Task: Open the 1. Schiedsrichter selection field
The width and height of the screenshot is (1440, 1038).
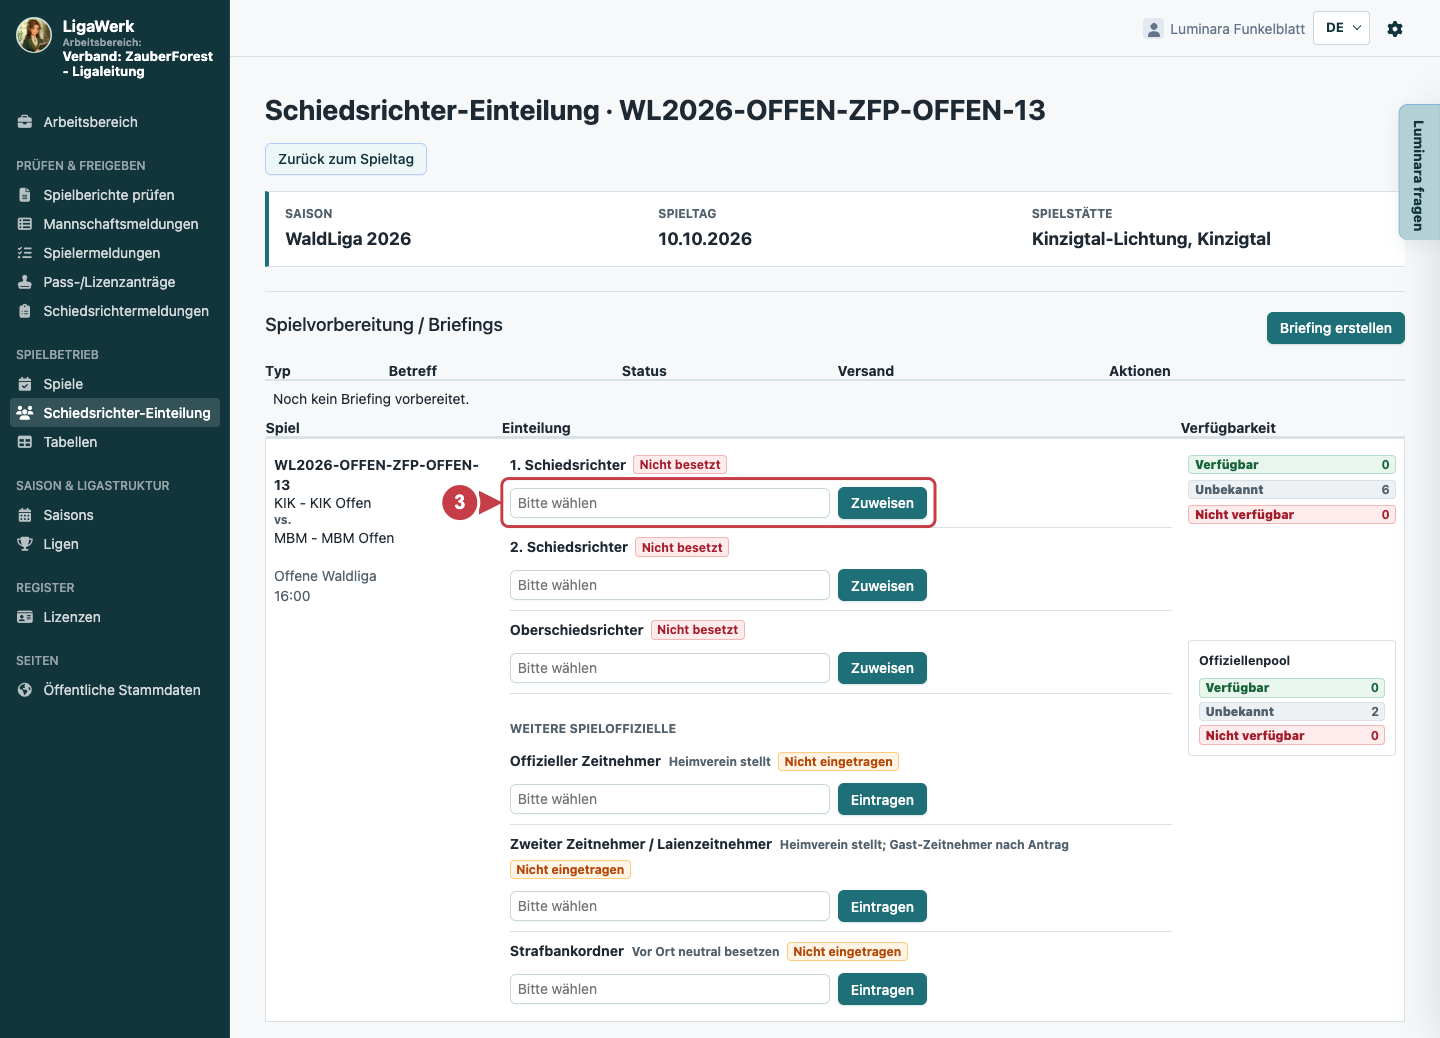Action: (670, 503)
